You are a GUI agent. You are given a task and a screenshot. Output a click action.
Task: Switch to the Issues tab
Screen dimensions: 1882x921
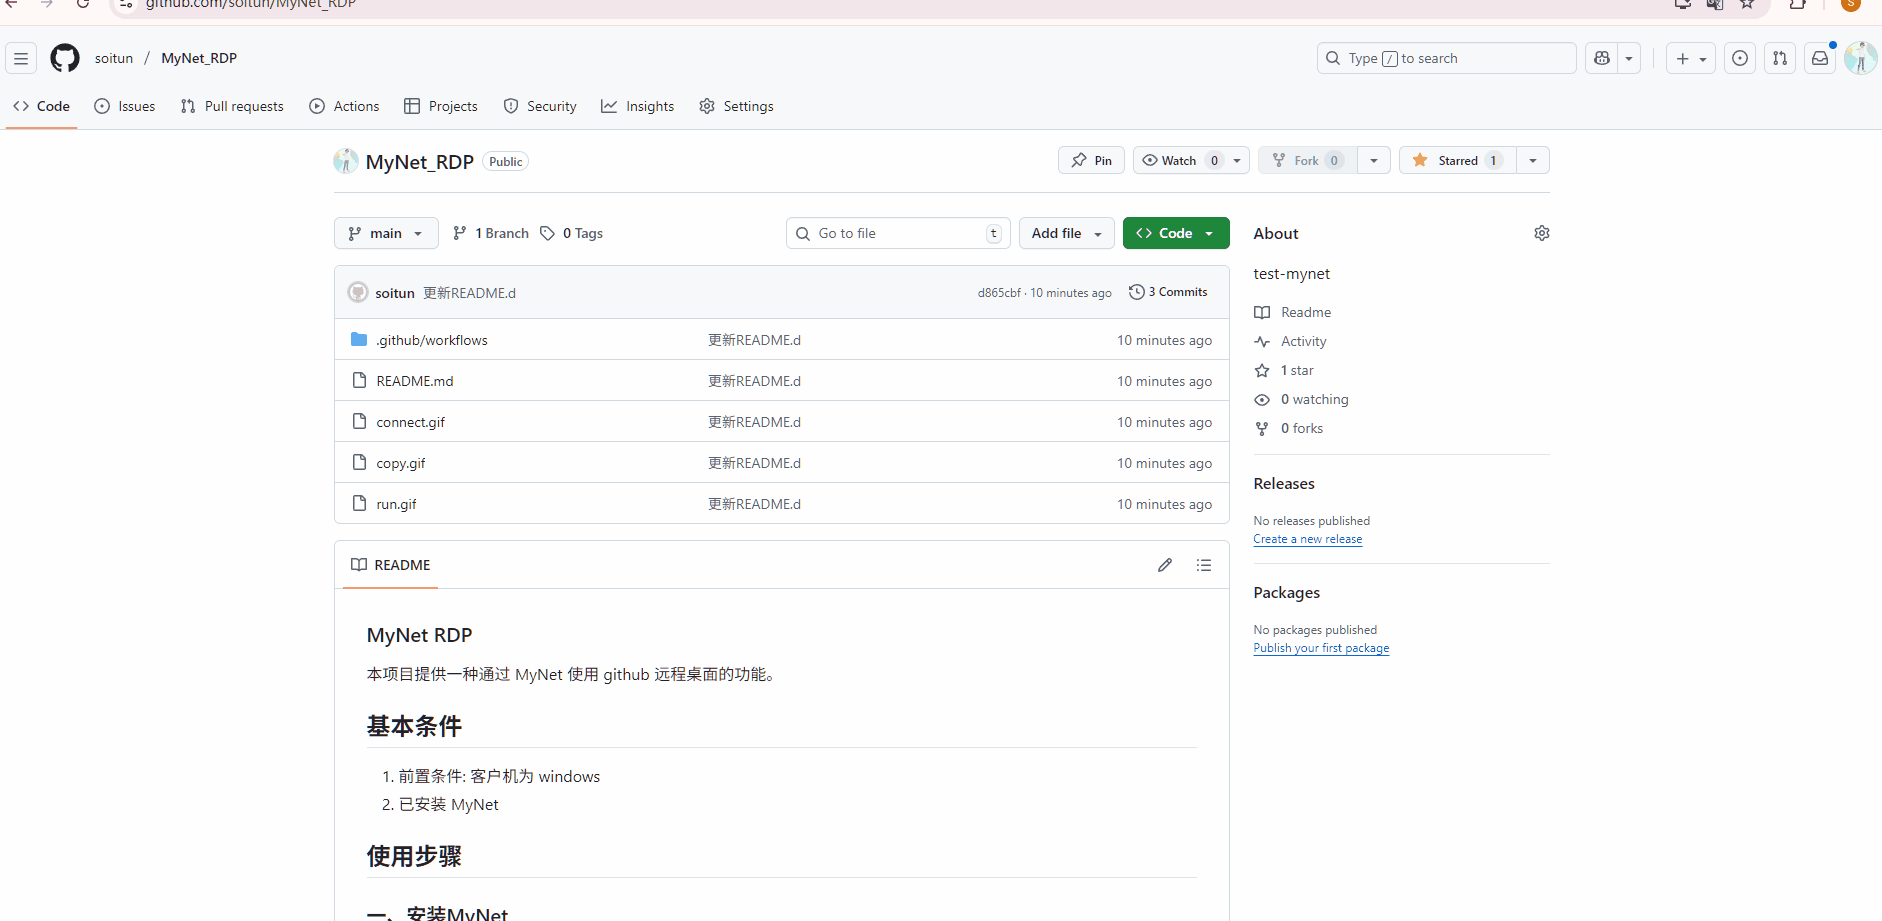[x=125, y=106]
